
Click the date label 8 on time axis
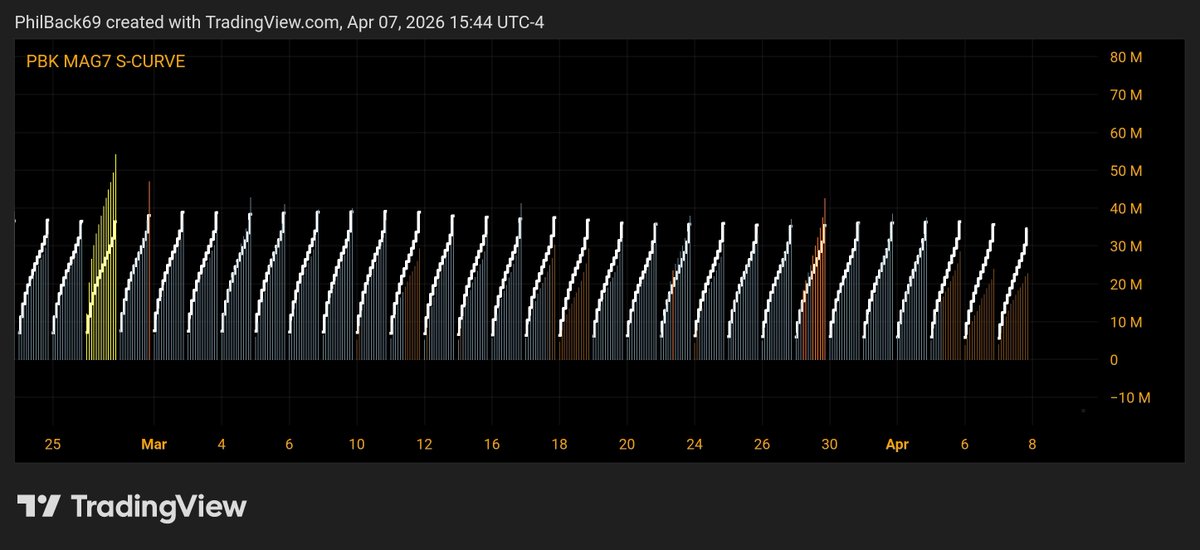pos(1032,444)
